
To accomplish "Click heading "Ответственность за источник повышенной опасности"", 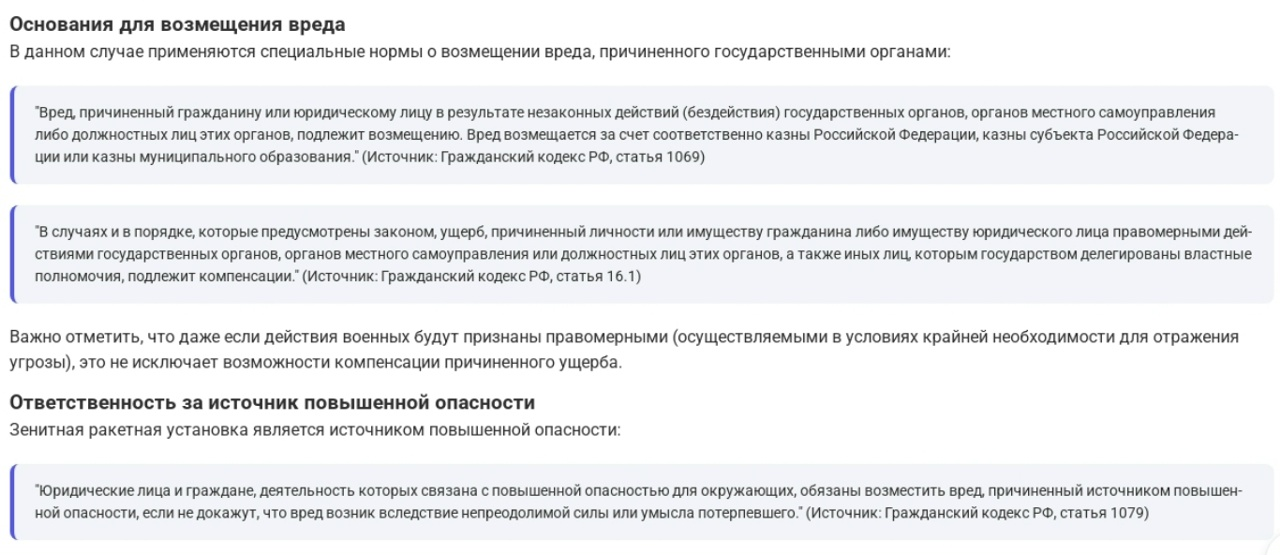I will coord(272,402).
